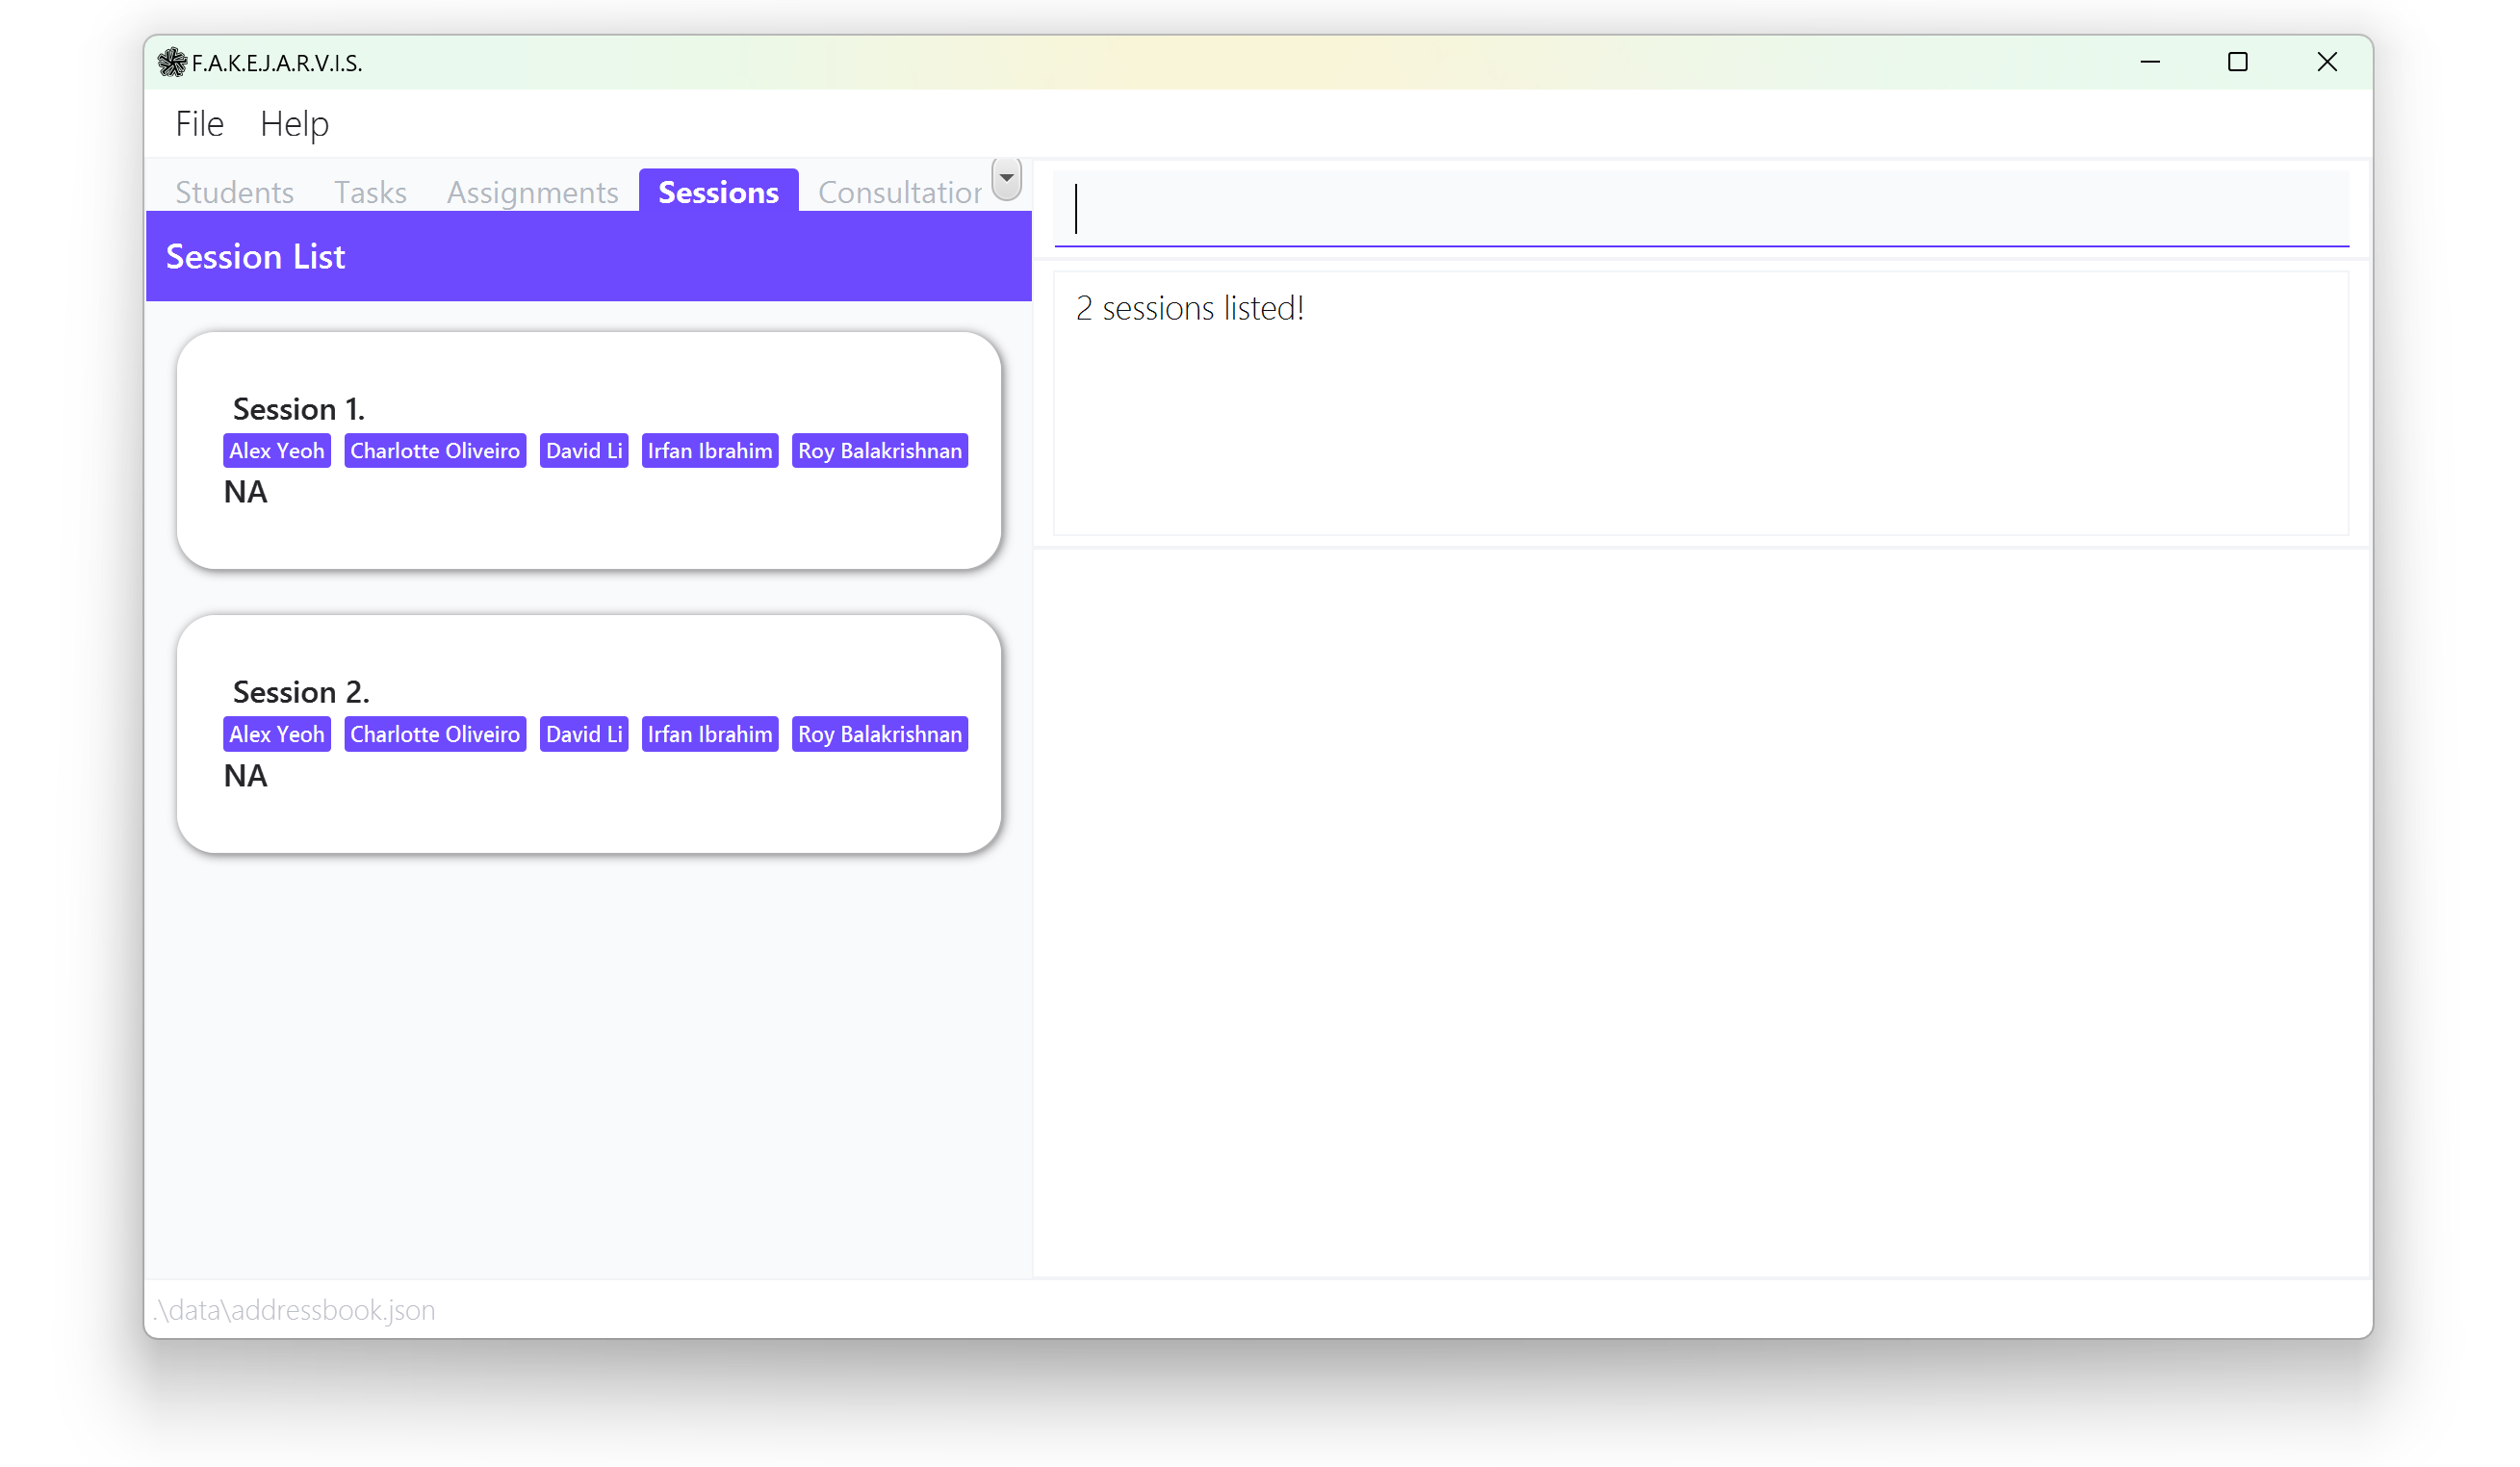Focus the command input box
Viewport: 2520px width, 1467px height.
point(1701,209)
